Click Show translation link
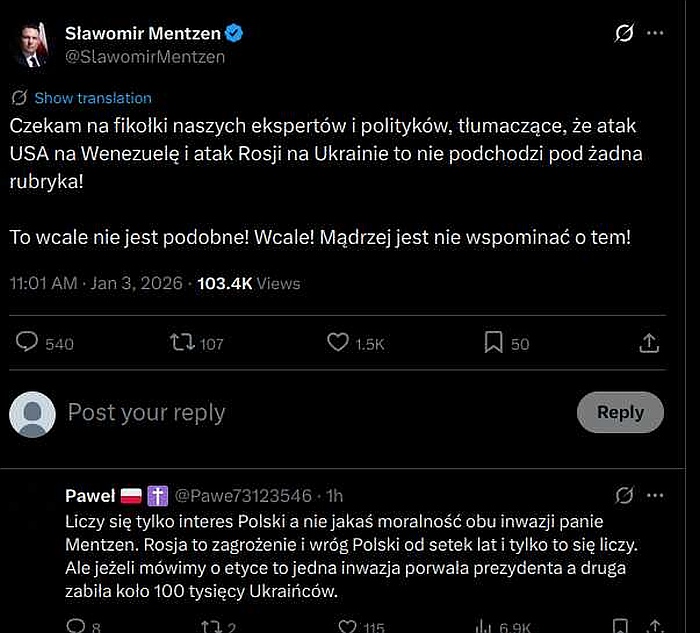The image size is (700, 633). [x=92, y=98]
